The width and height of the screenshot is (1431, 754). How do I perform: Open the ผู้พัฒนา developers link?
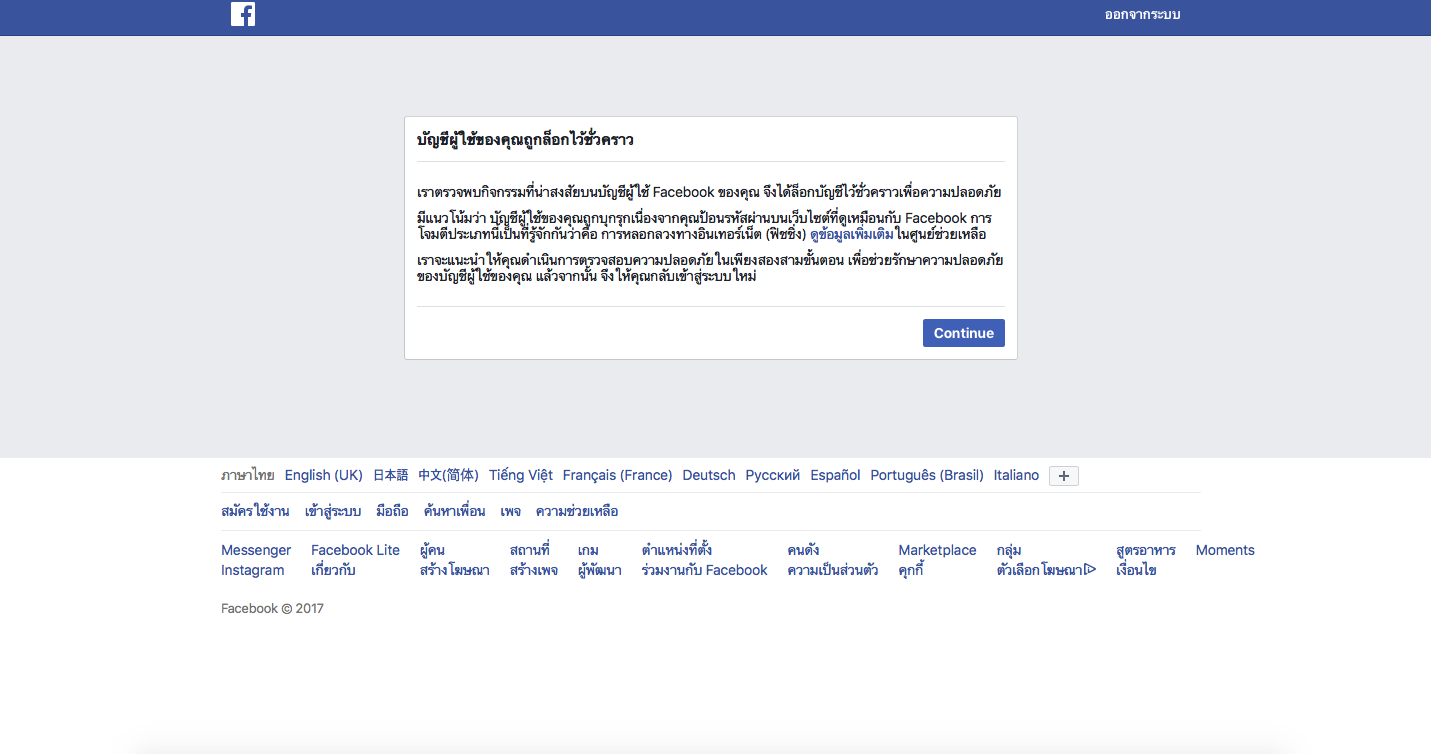600,570
